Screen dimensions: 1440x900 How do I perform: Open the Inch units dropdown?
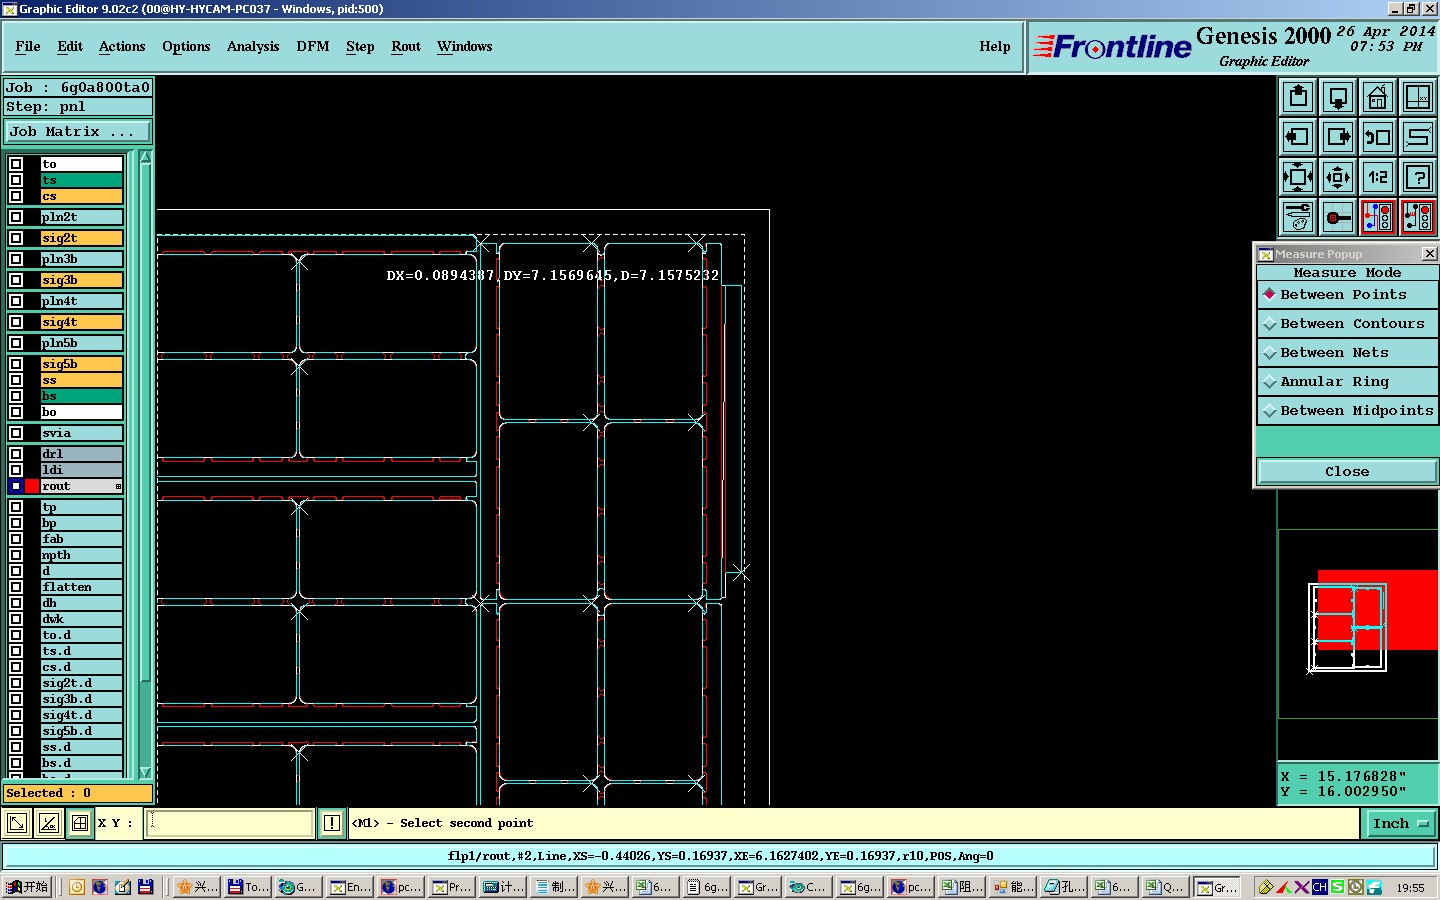1400,823
